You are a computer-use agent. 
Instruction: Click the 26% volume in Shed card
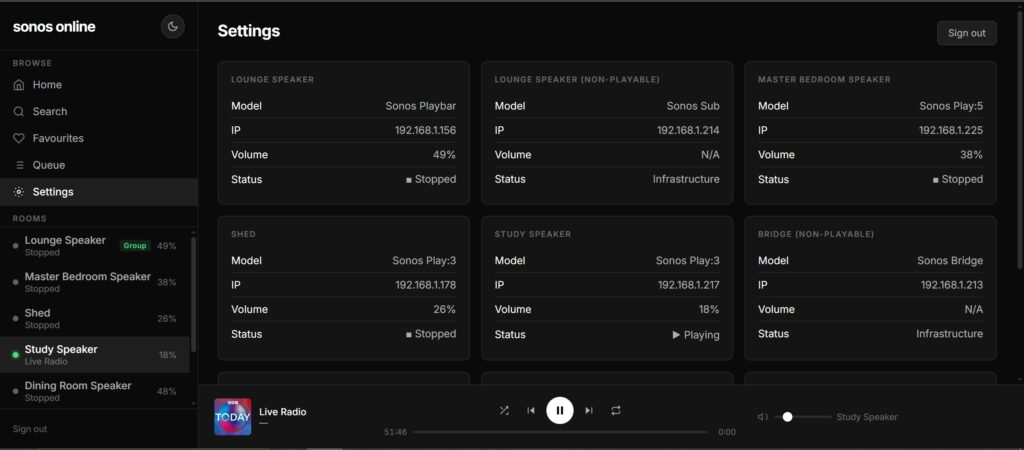click(x=444, y=310)
